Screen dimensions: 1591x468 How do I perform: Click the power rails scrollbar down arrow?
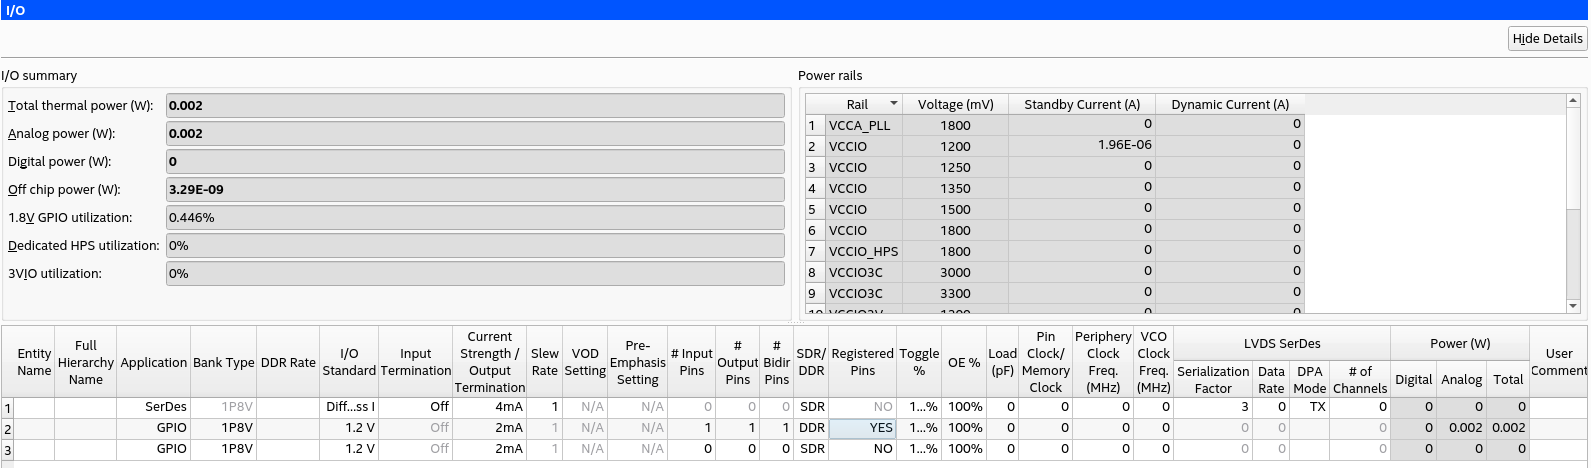1573,306
